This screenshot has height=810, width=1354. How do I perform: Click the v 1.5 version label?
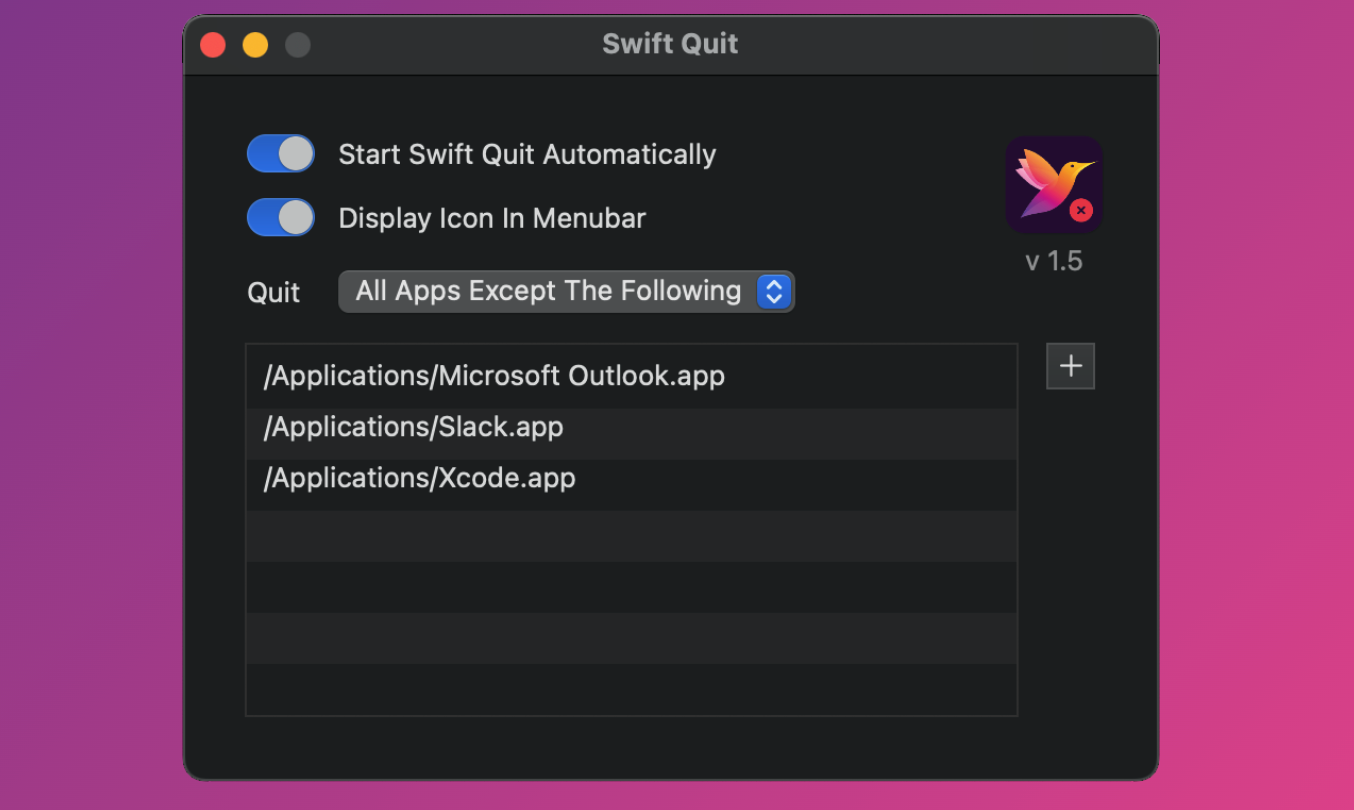[x=1054, y=261]
